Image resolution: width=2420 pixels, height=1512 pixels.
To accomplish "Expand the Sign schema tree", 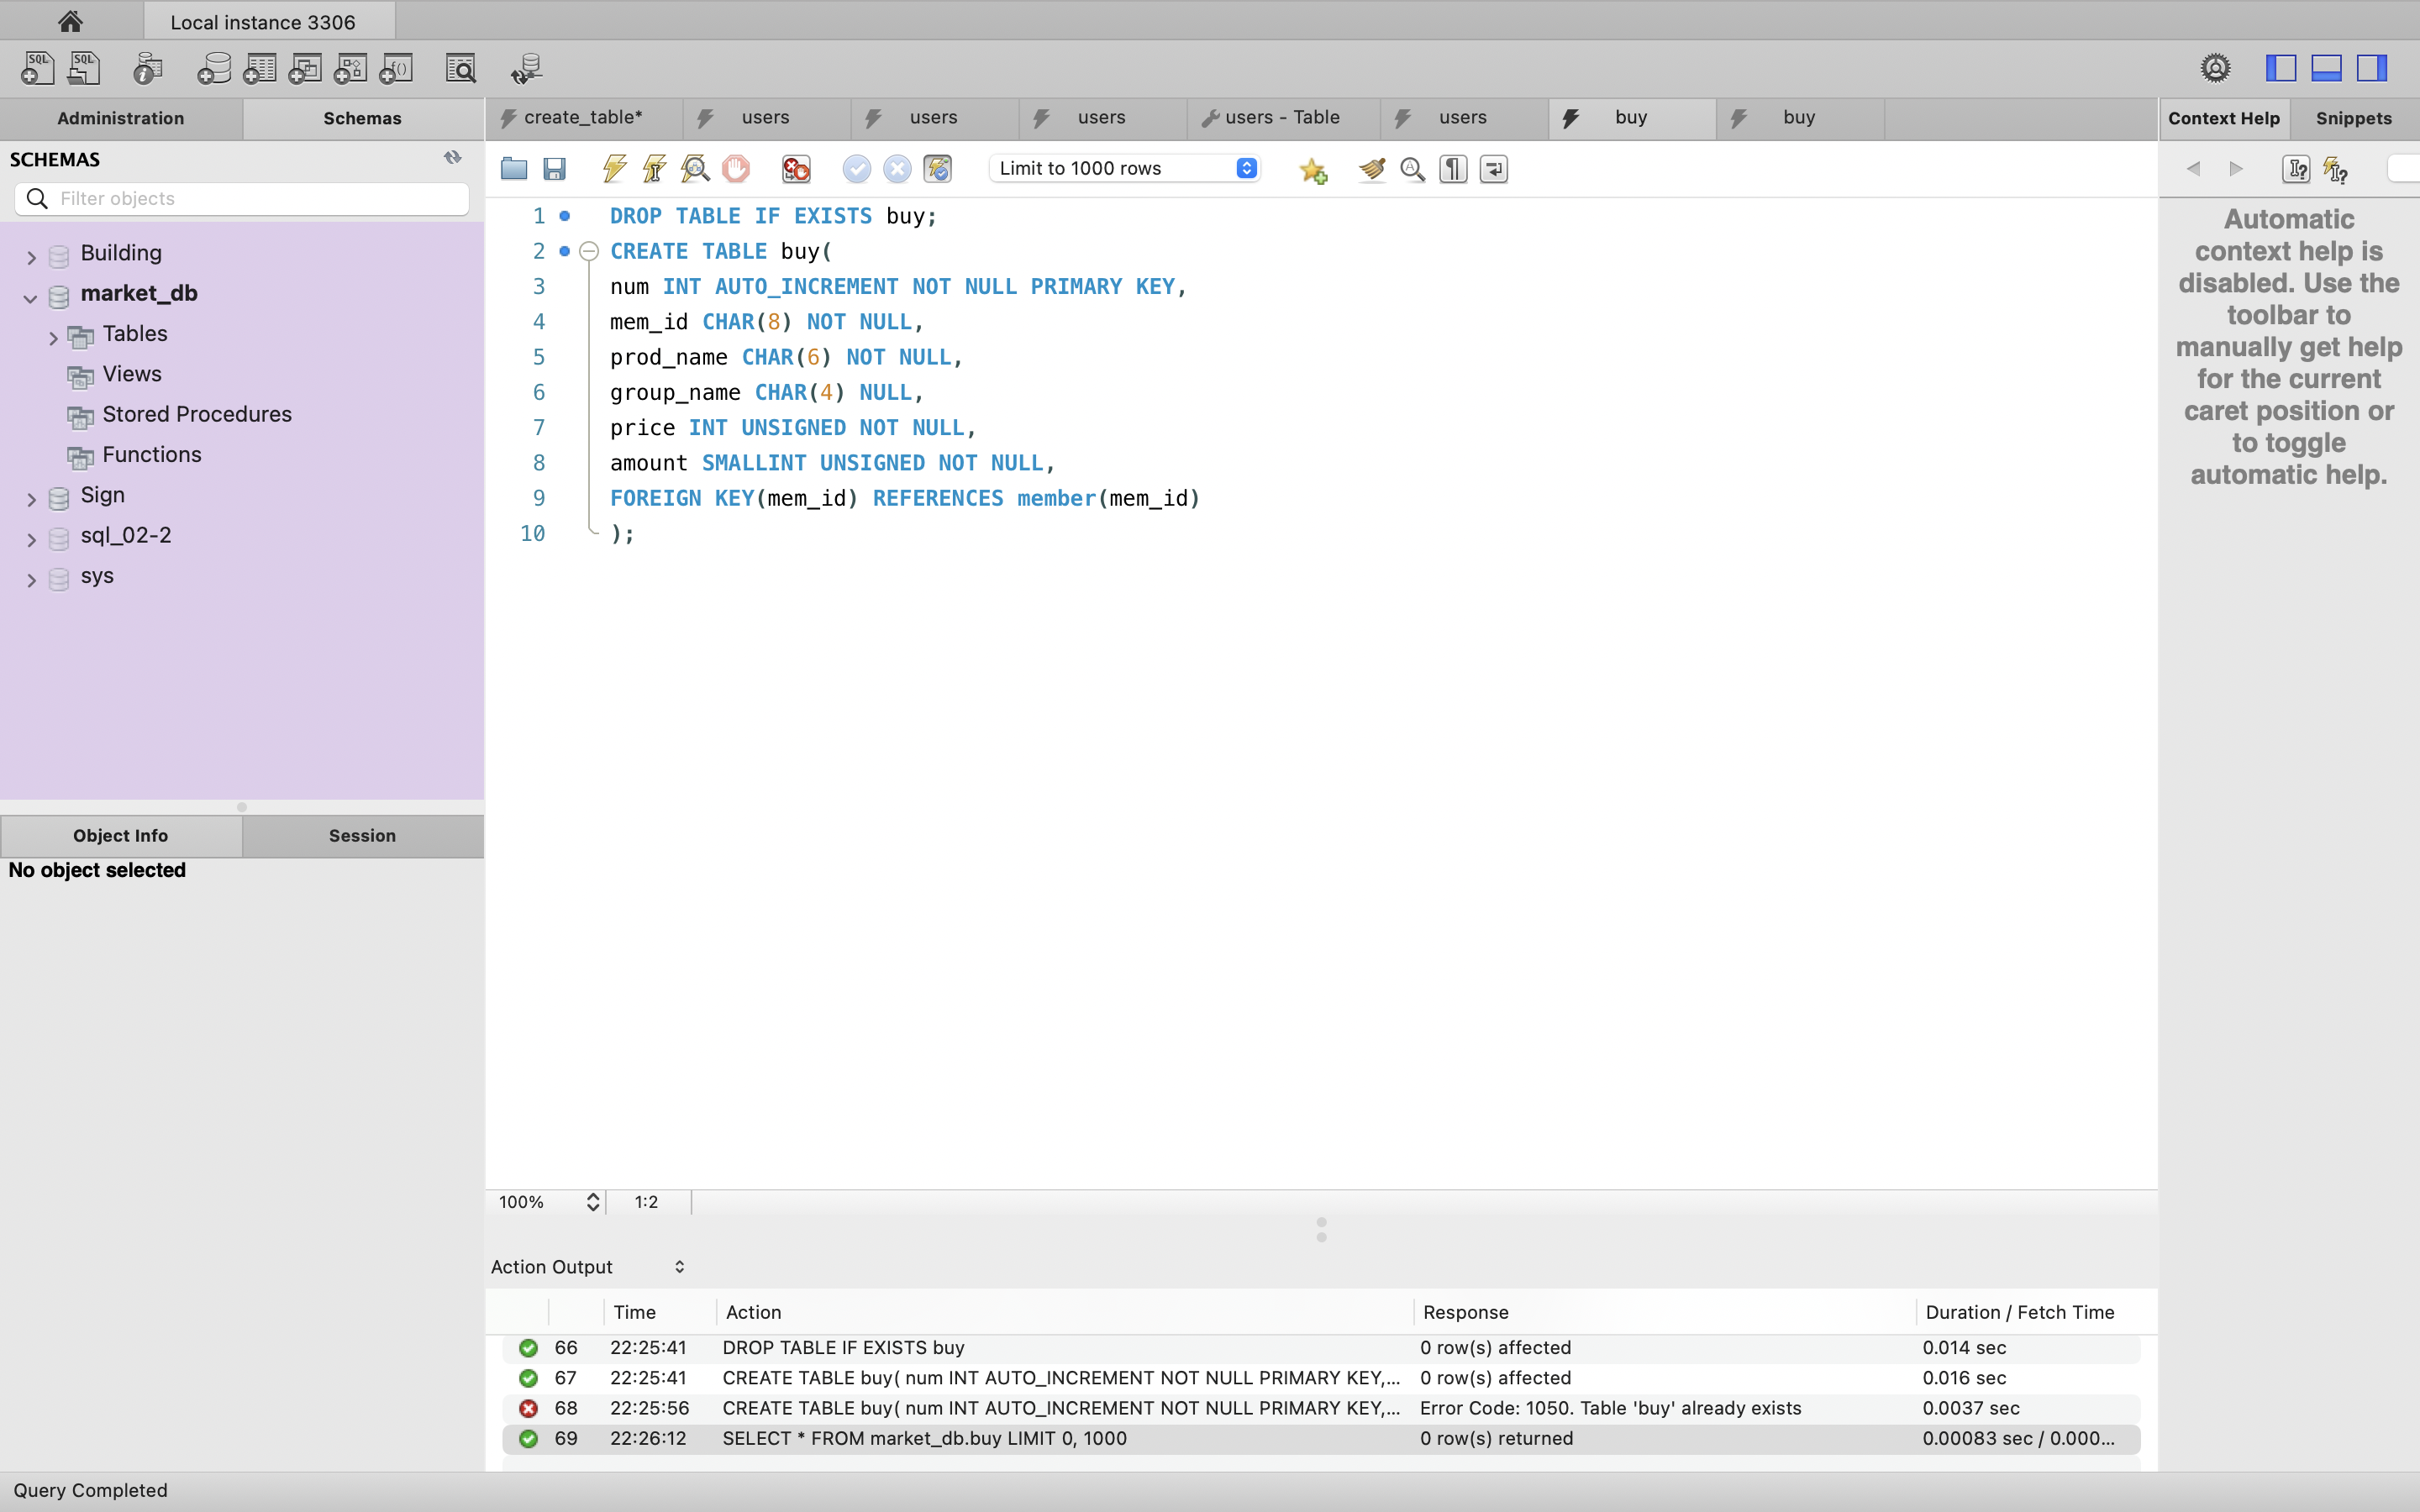I will (x=32, y=499).
